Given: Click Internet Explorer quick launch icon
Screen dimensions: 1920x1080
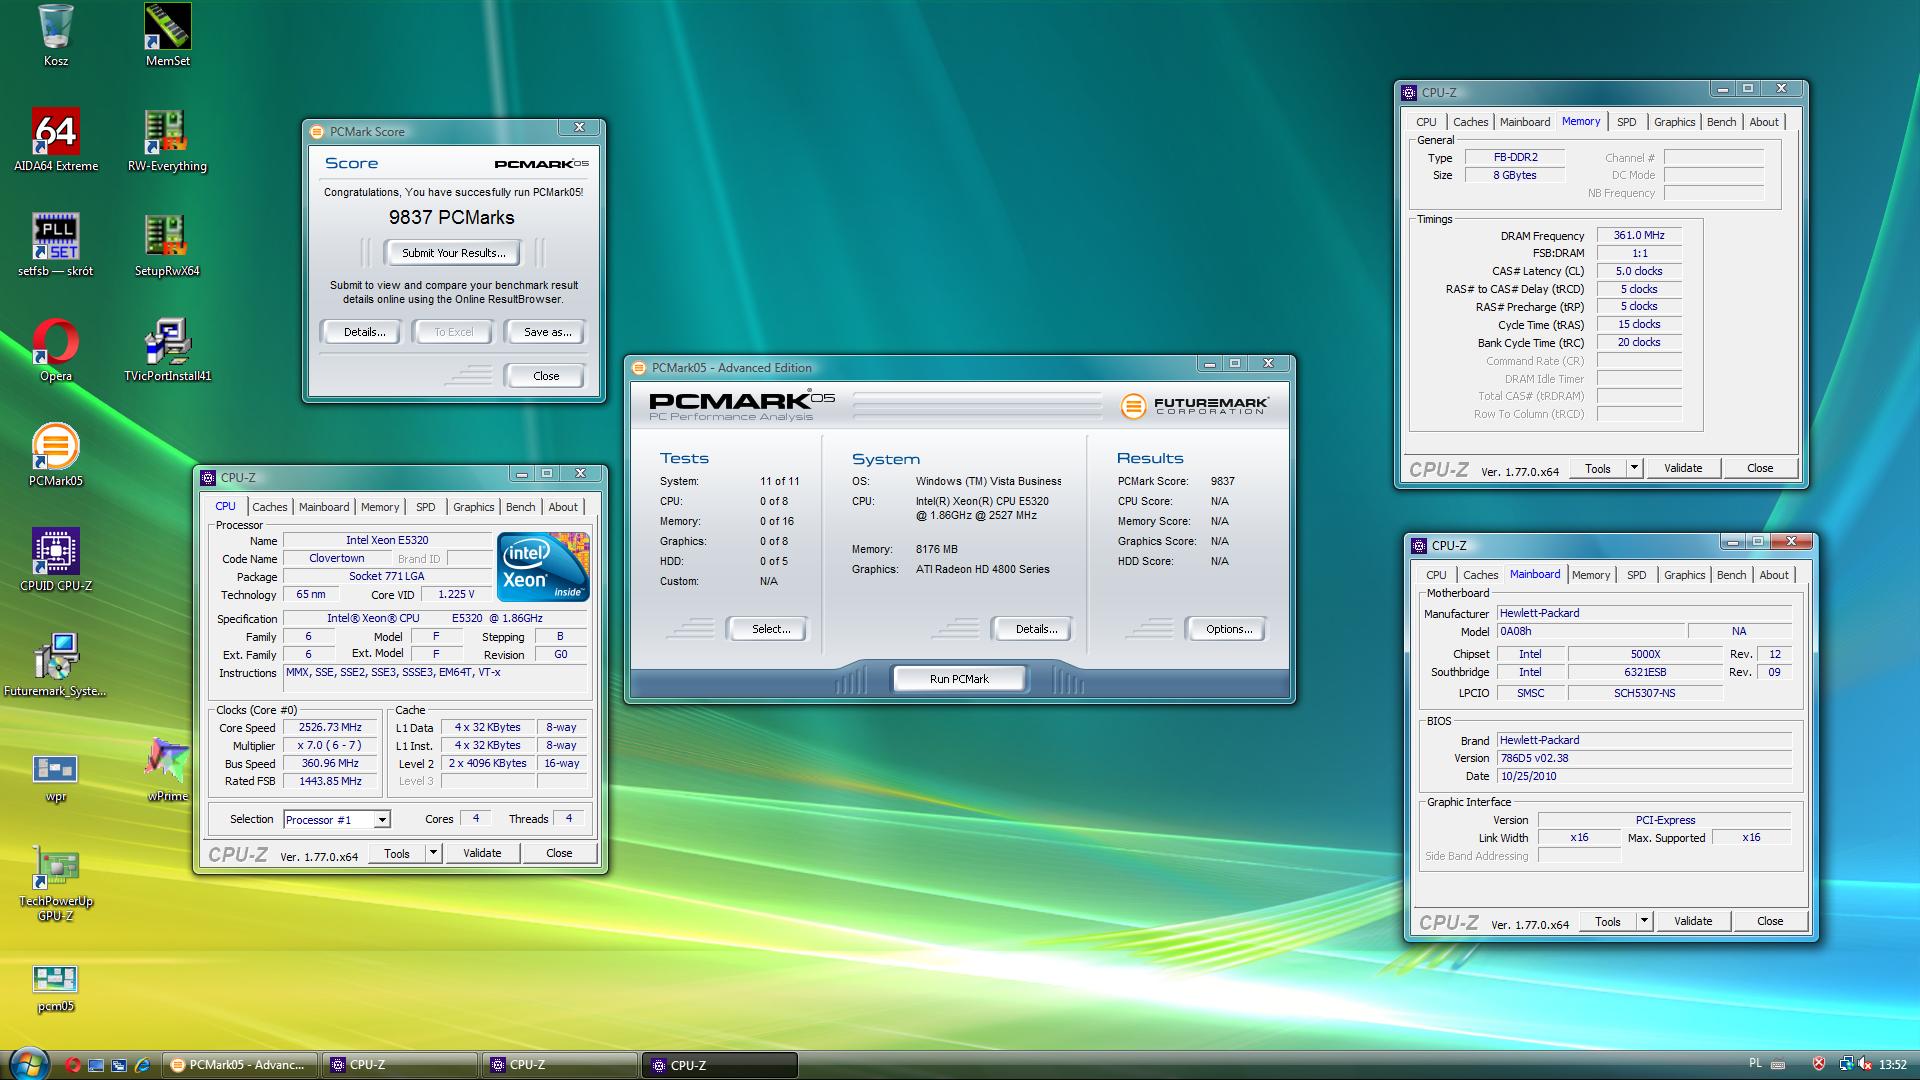Looking at the screenshot, I should 142,1065.
